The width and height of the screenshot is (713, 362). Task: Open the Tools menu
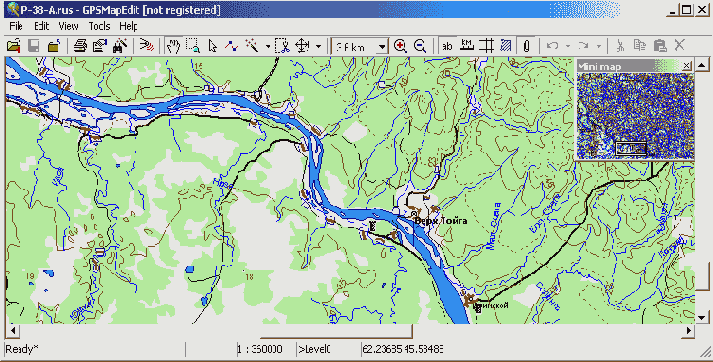(99, 26)
